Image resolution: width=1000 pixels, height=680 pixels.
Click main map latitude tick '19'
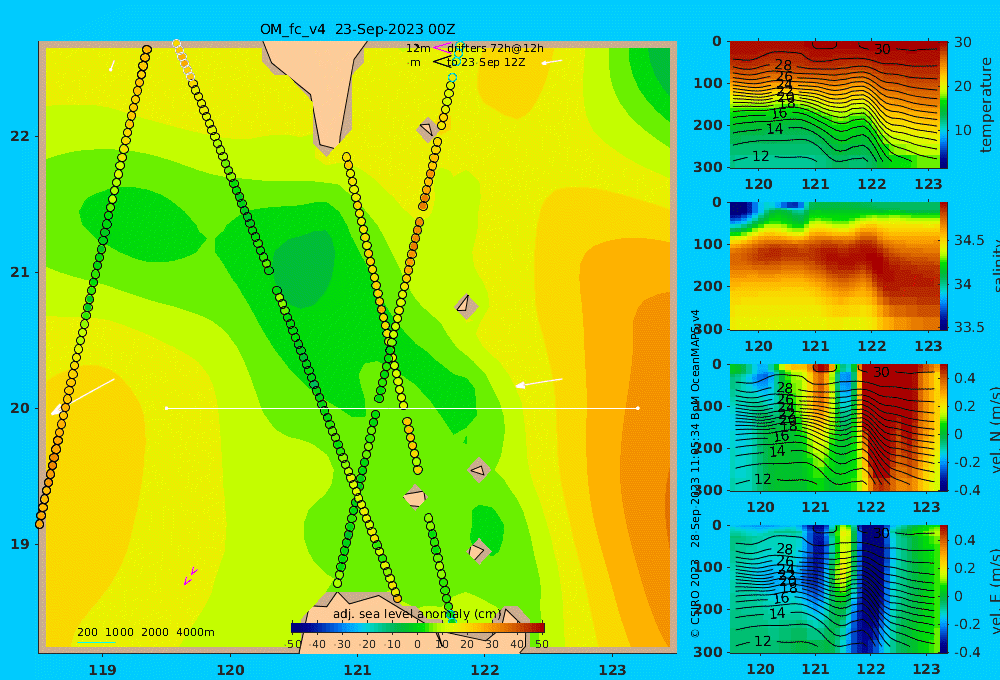click(20, 544)
